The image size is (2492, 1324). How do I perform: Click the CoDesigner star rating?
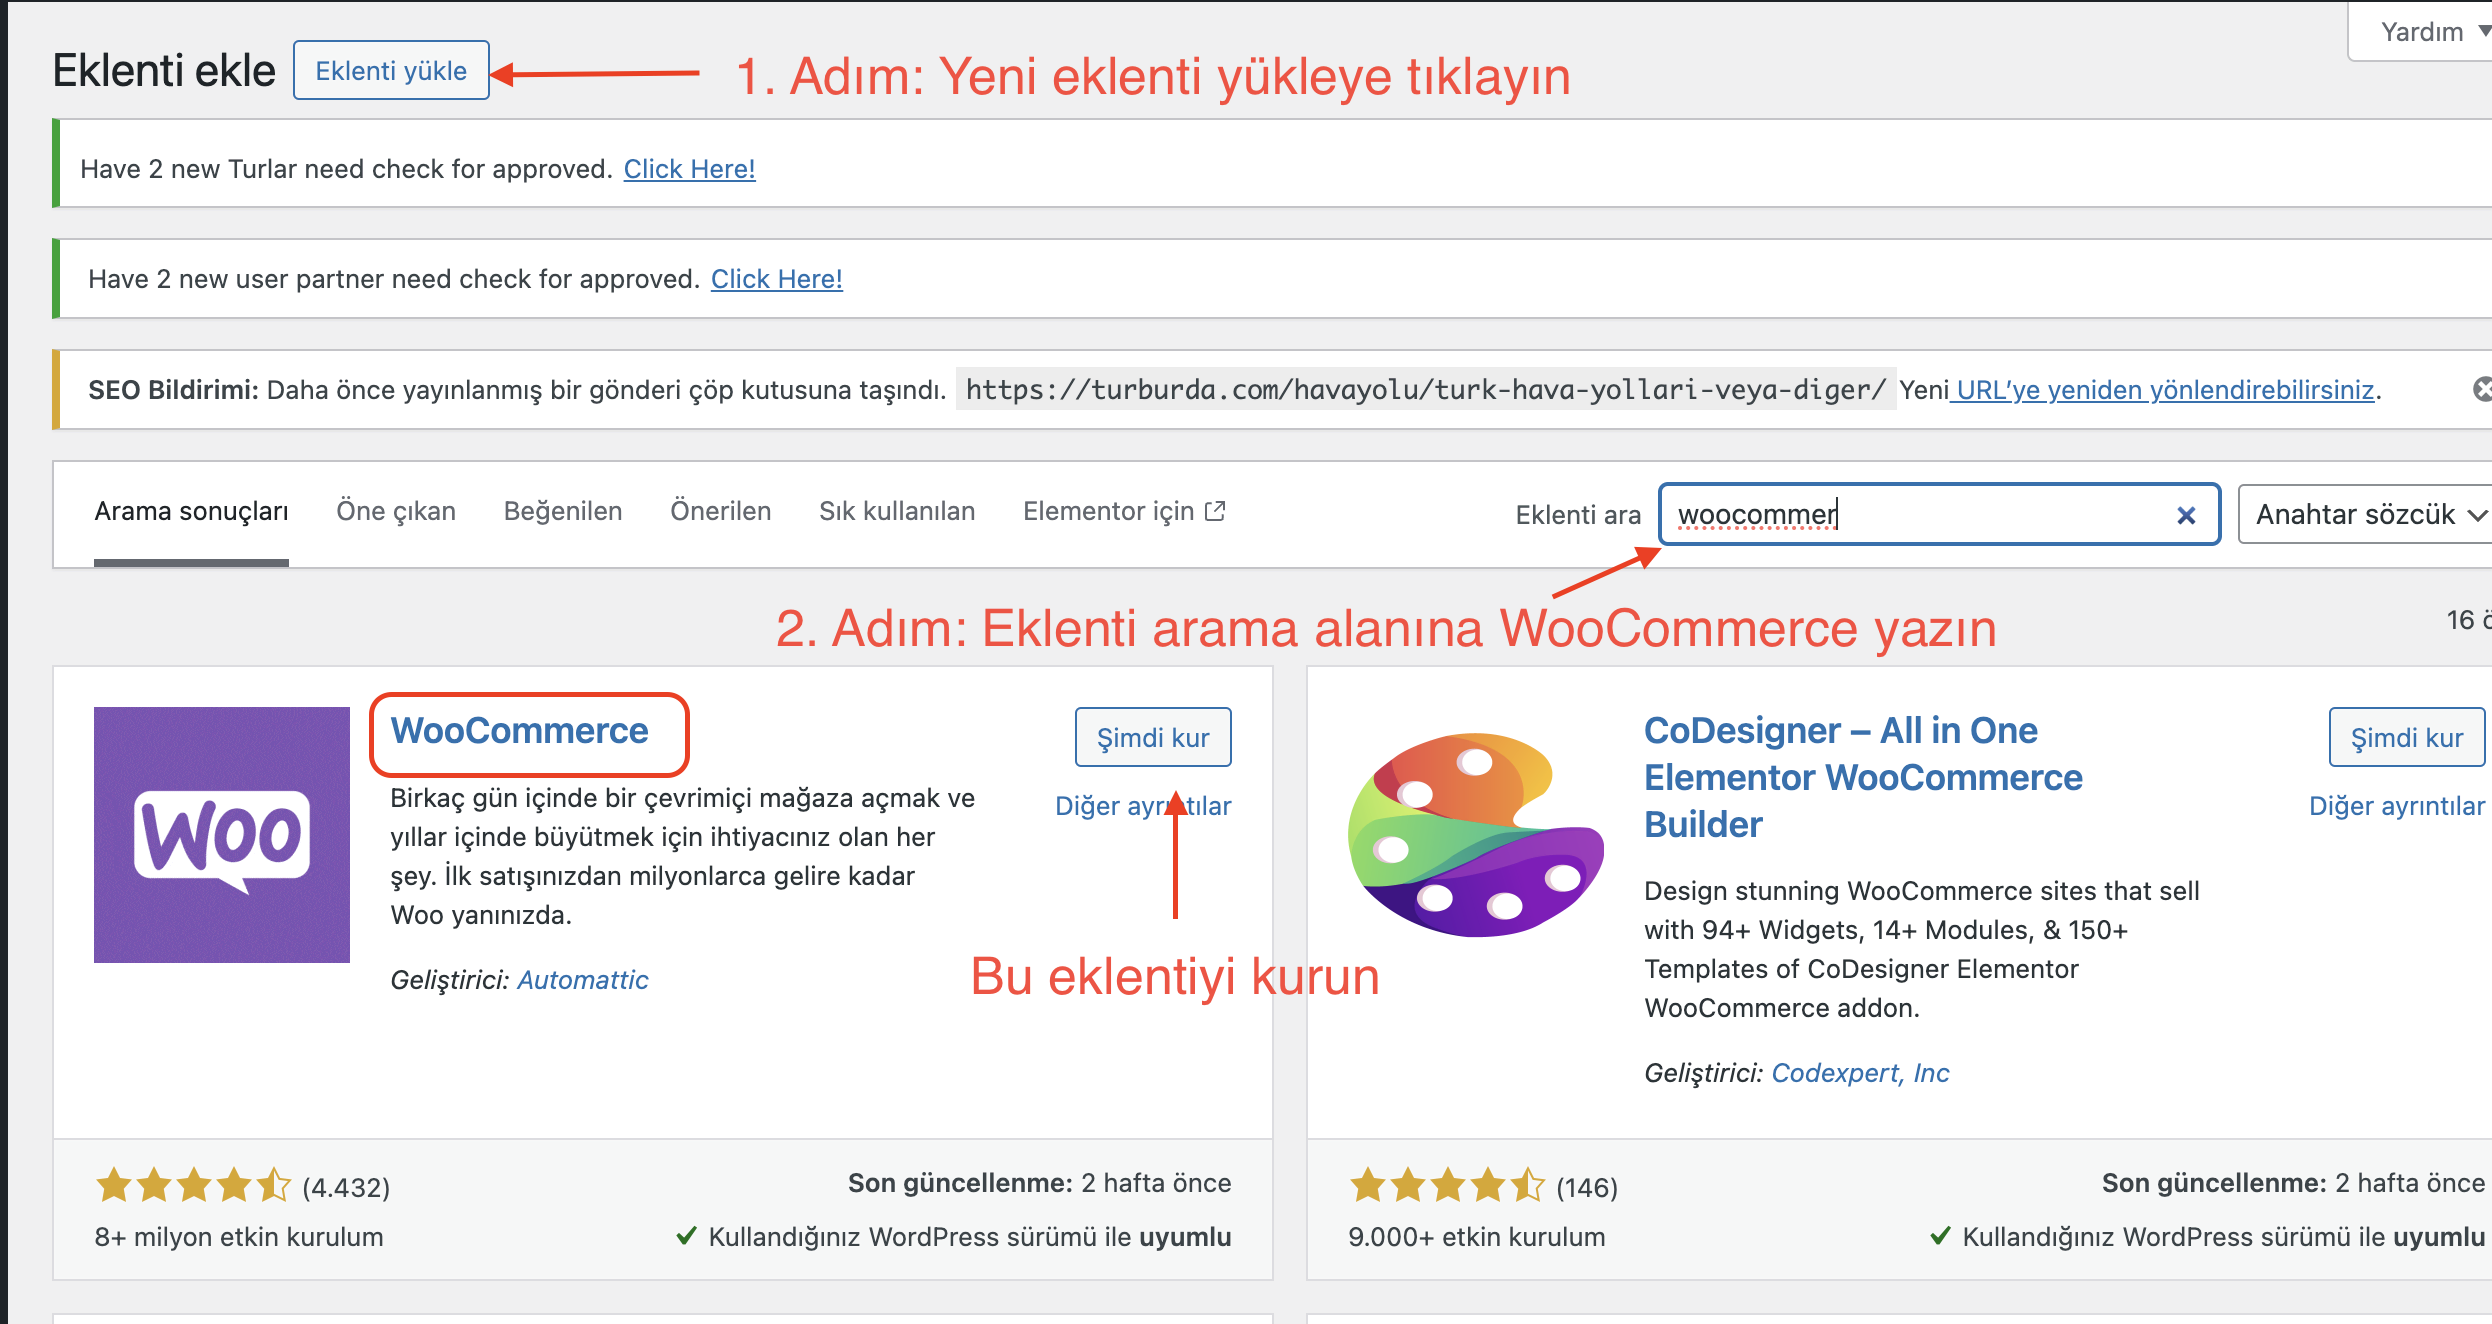[x=1447, y=1186]
